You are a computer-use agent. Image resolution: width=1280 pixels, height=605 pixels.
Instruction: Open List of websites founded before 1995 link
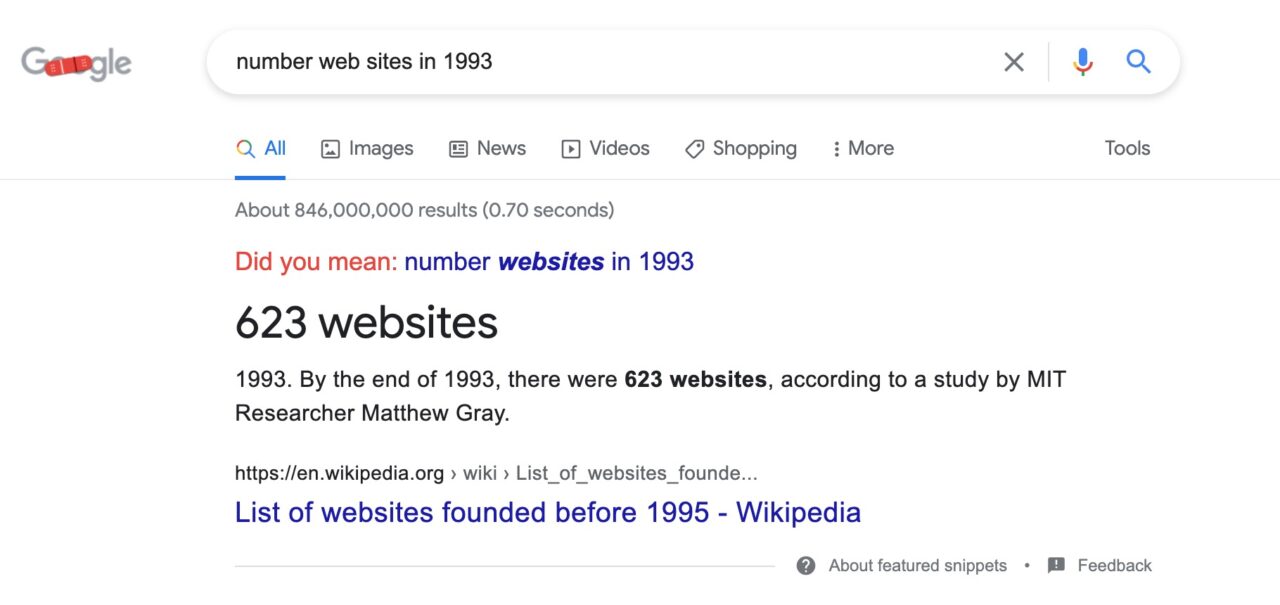click(x=547, y=513)
